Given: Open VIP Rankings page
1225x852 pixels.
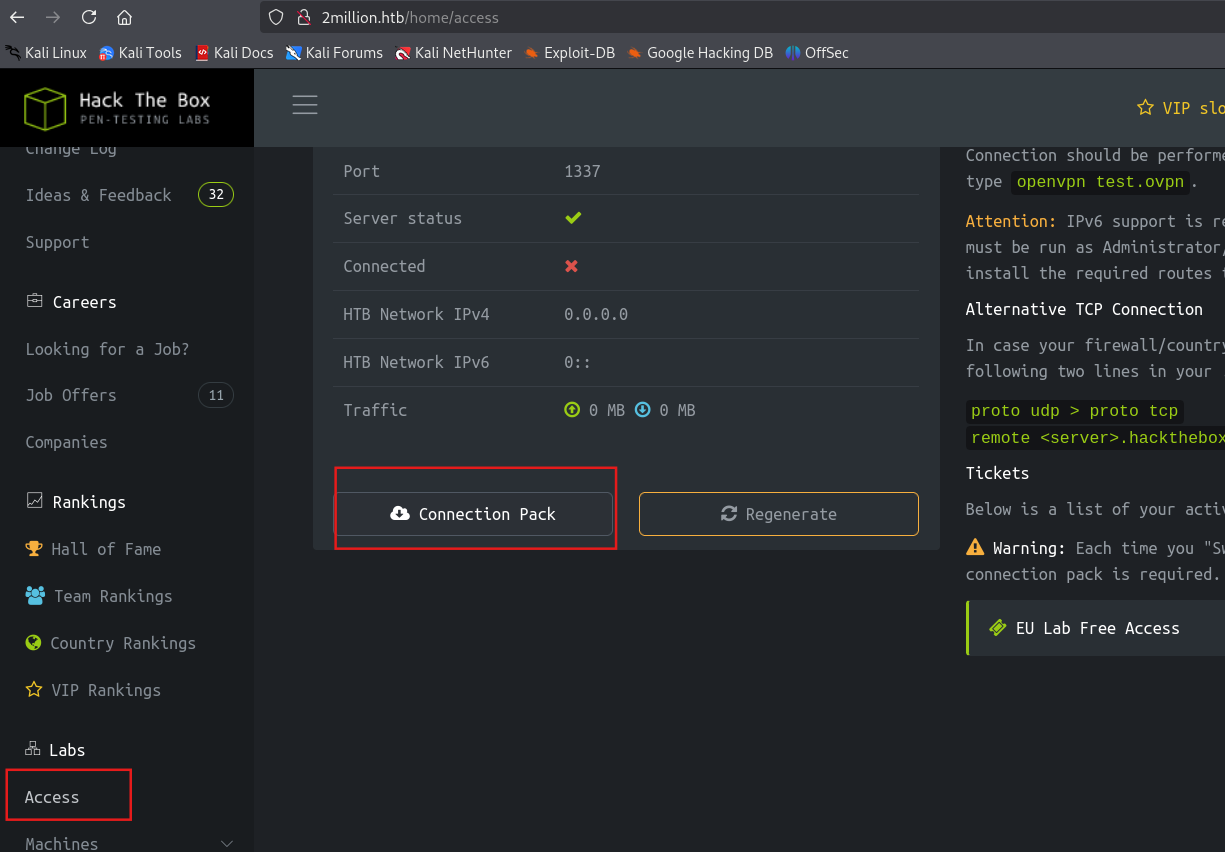Looking at the screenshot, I should point(106,690).
